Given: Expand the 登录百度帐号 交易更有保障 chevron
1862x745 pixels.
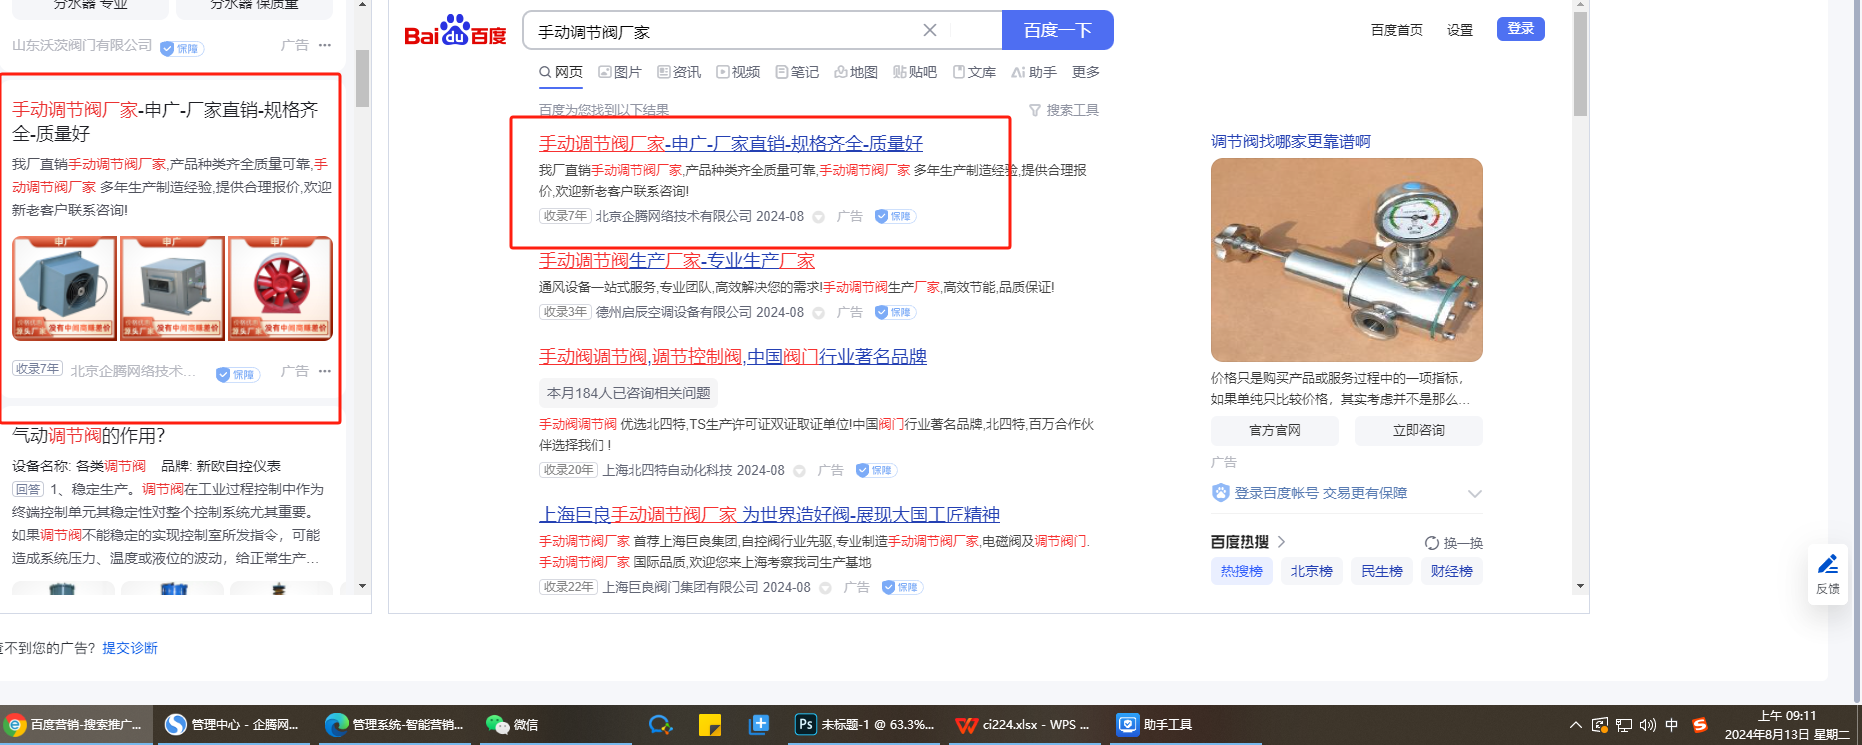Looking at the screenshot, I should tap(1474, 494).
